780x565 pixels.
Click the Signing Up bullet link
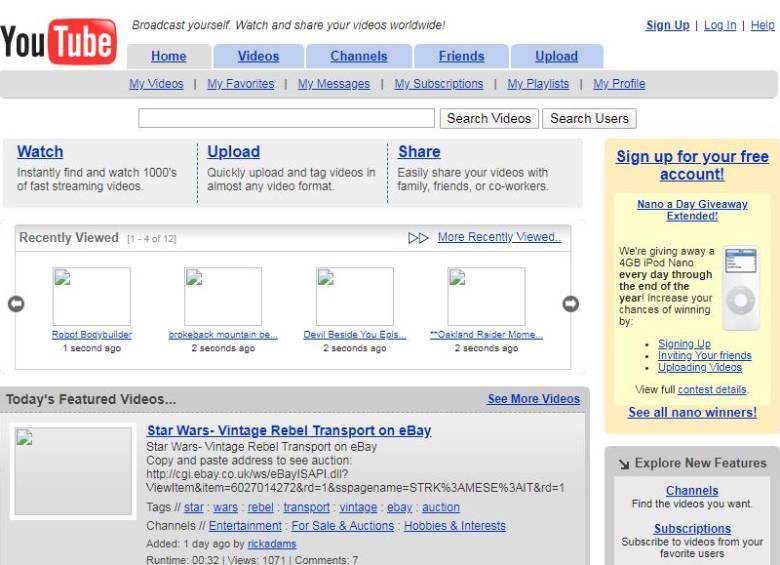(x=684, y=344)
